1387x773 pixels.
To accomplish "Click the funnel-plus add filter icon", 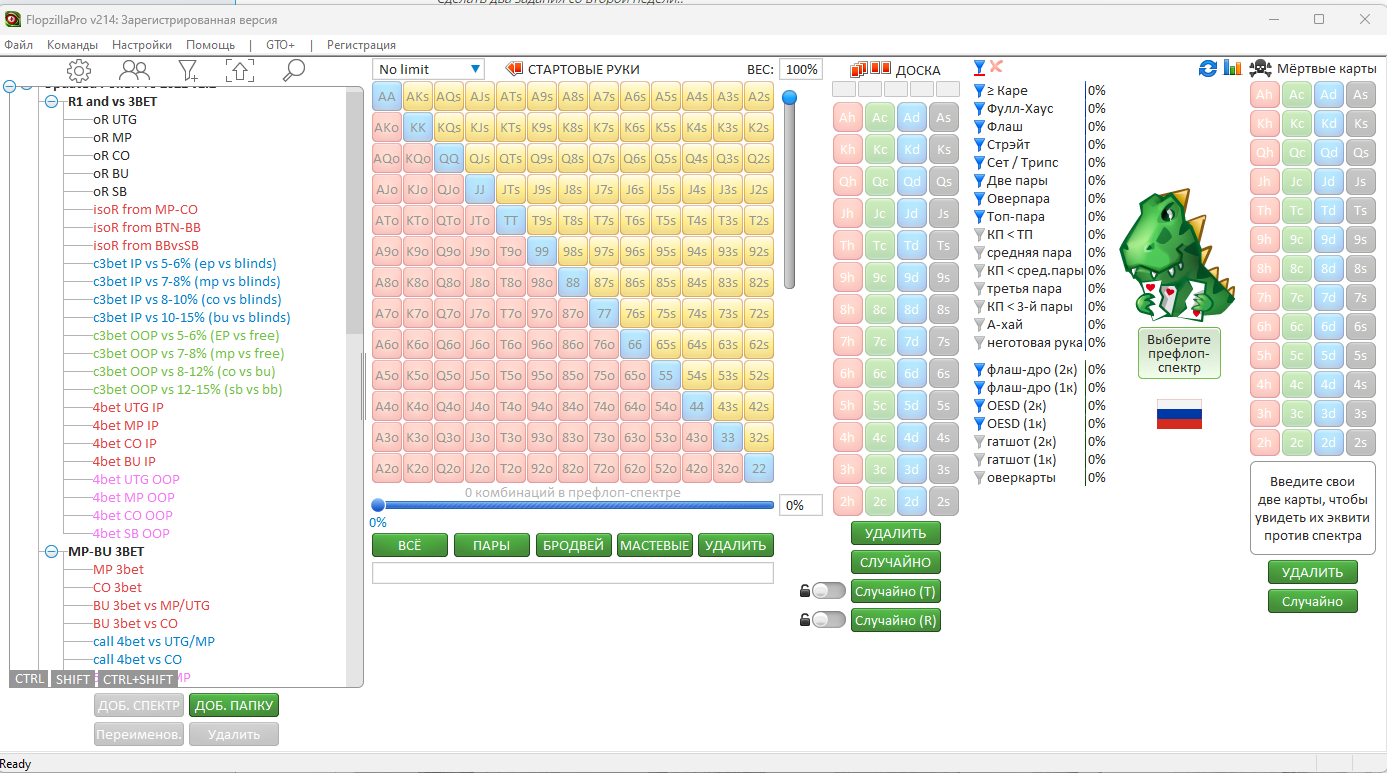I will coord(187,69).
